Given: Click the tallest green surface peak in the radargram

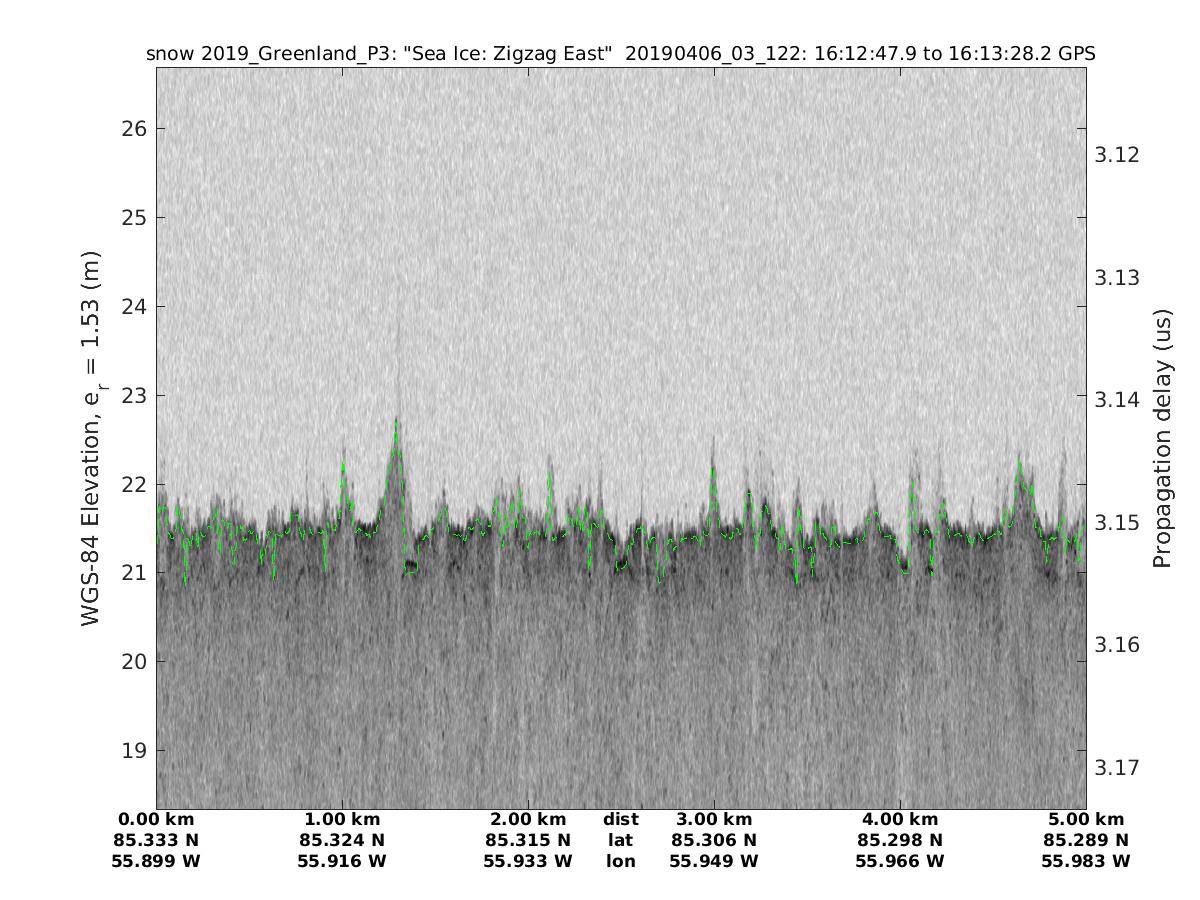Looking at the screenshot, I should coord(396,422).
